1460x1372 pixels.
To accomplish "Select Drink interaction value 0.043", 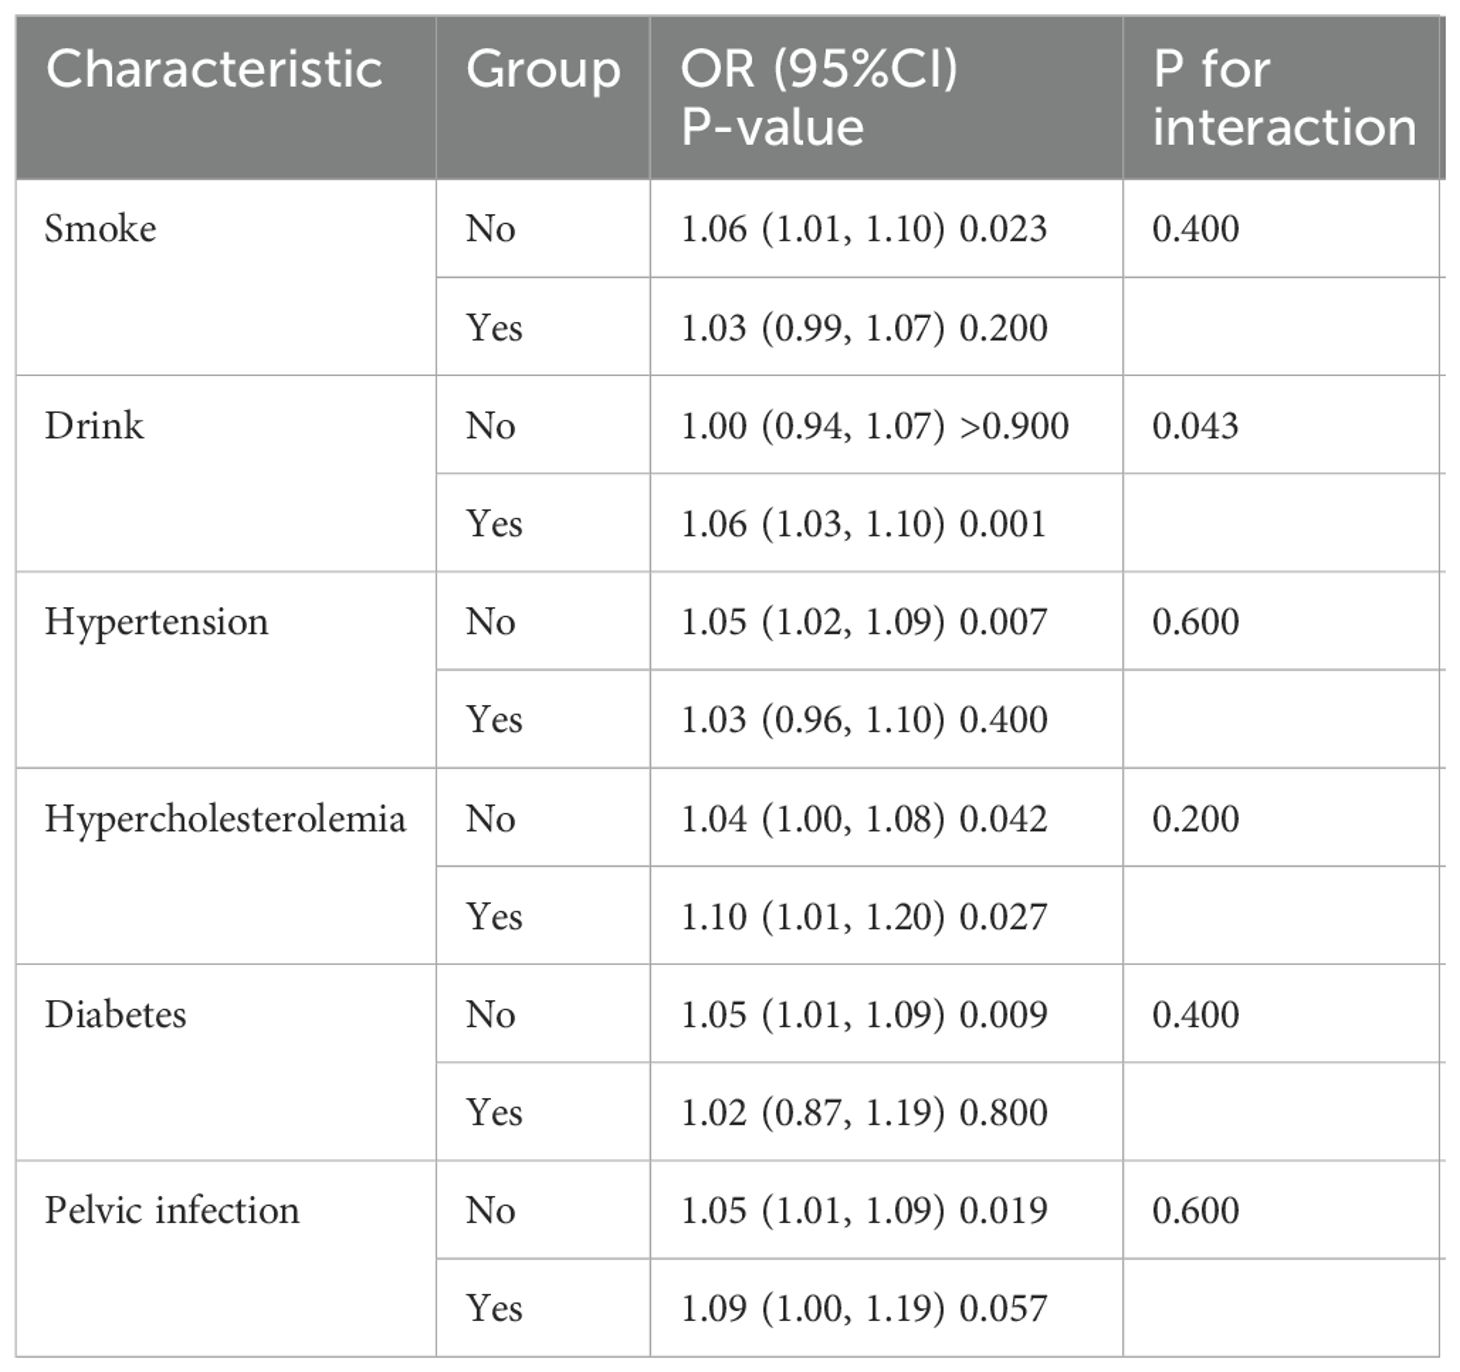I will coord(1195,426).
